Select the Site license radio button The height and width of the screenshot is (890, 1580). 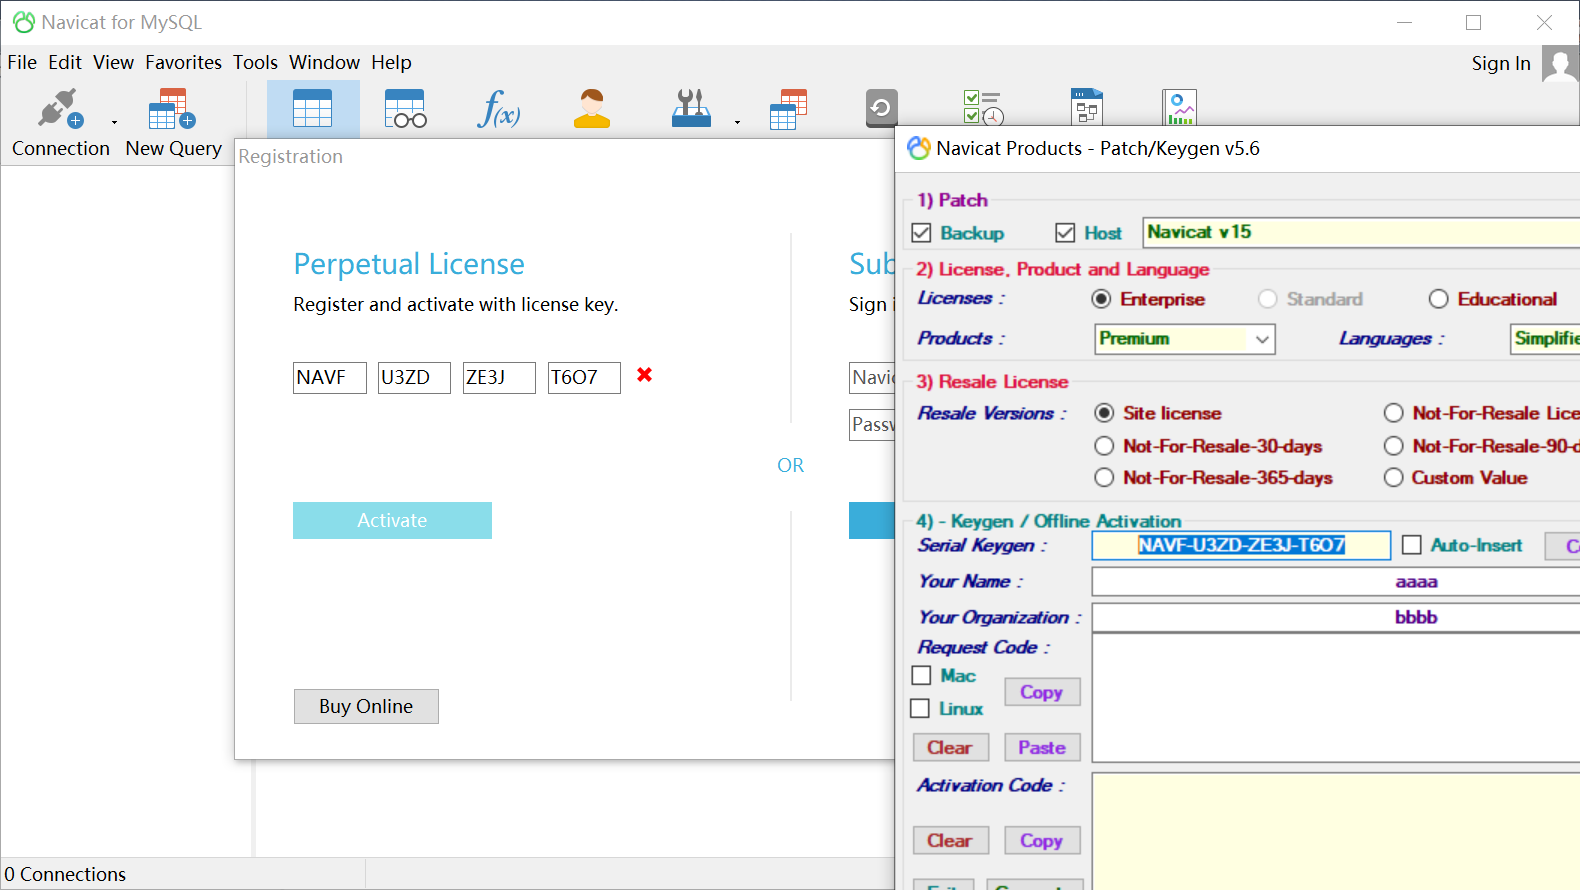click(x=1104, y=413)
